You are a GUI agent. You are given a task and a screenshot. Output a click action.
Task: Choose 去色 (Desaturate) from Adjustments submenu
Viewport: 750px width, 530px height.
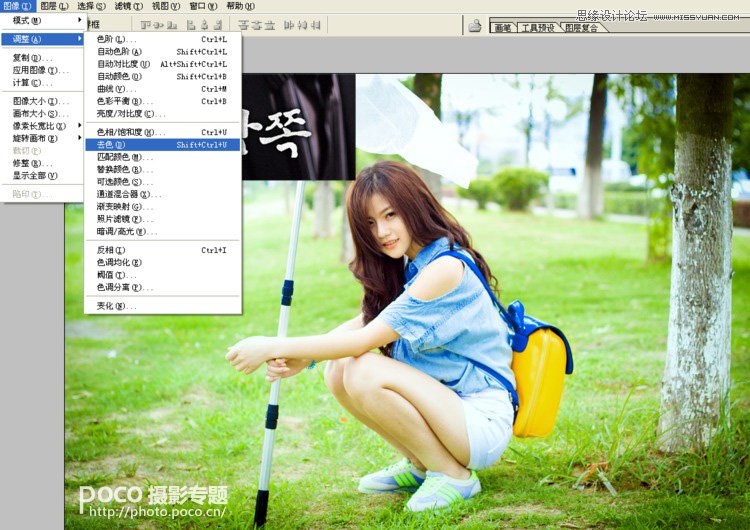coord(163,144)
